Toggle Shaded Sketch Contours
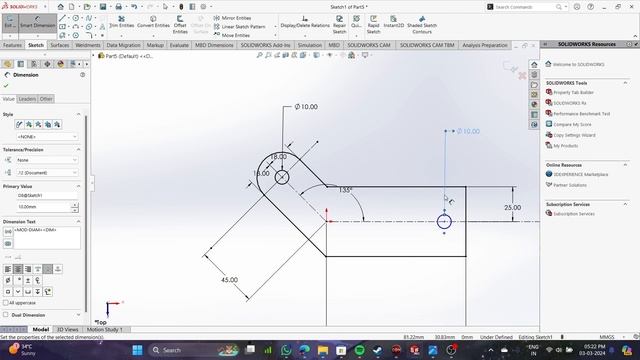640x360 pixels. pos(422,25)
